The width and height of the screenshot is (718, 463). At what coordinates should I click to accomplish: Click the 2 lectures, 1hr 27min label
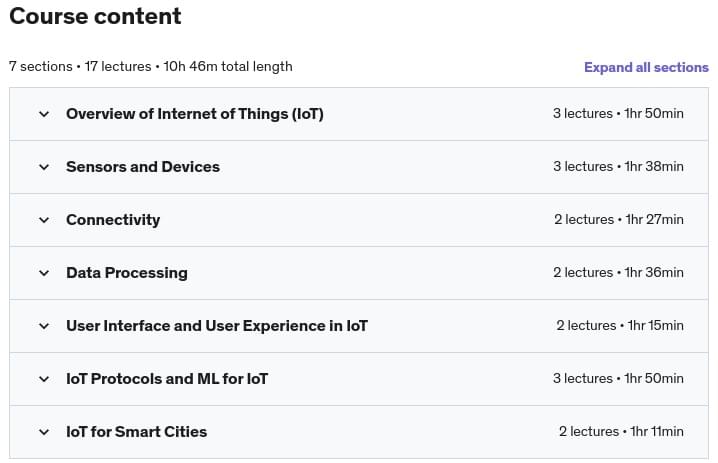(x=618, y=220)
